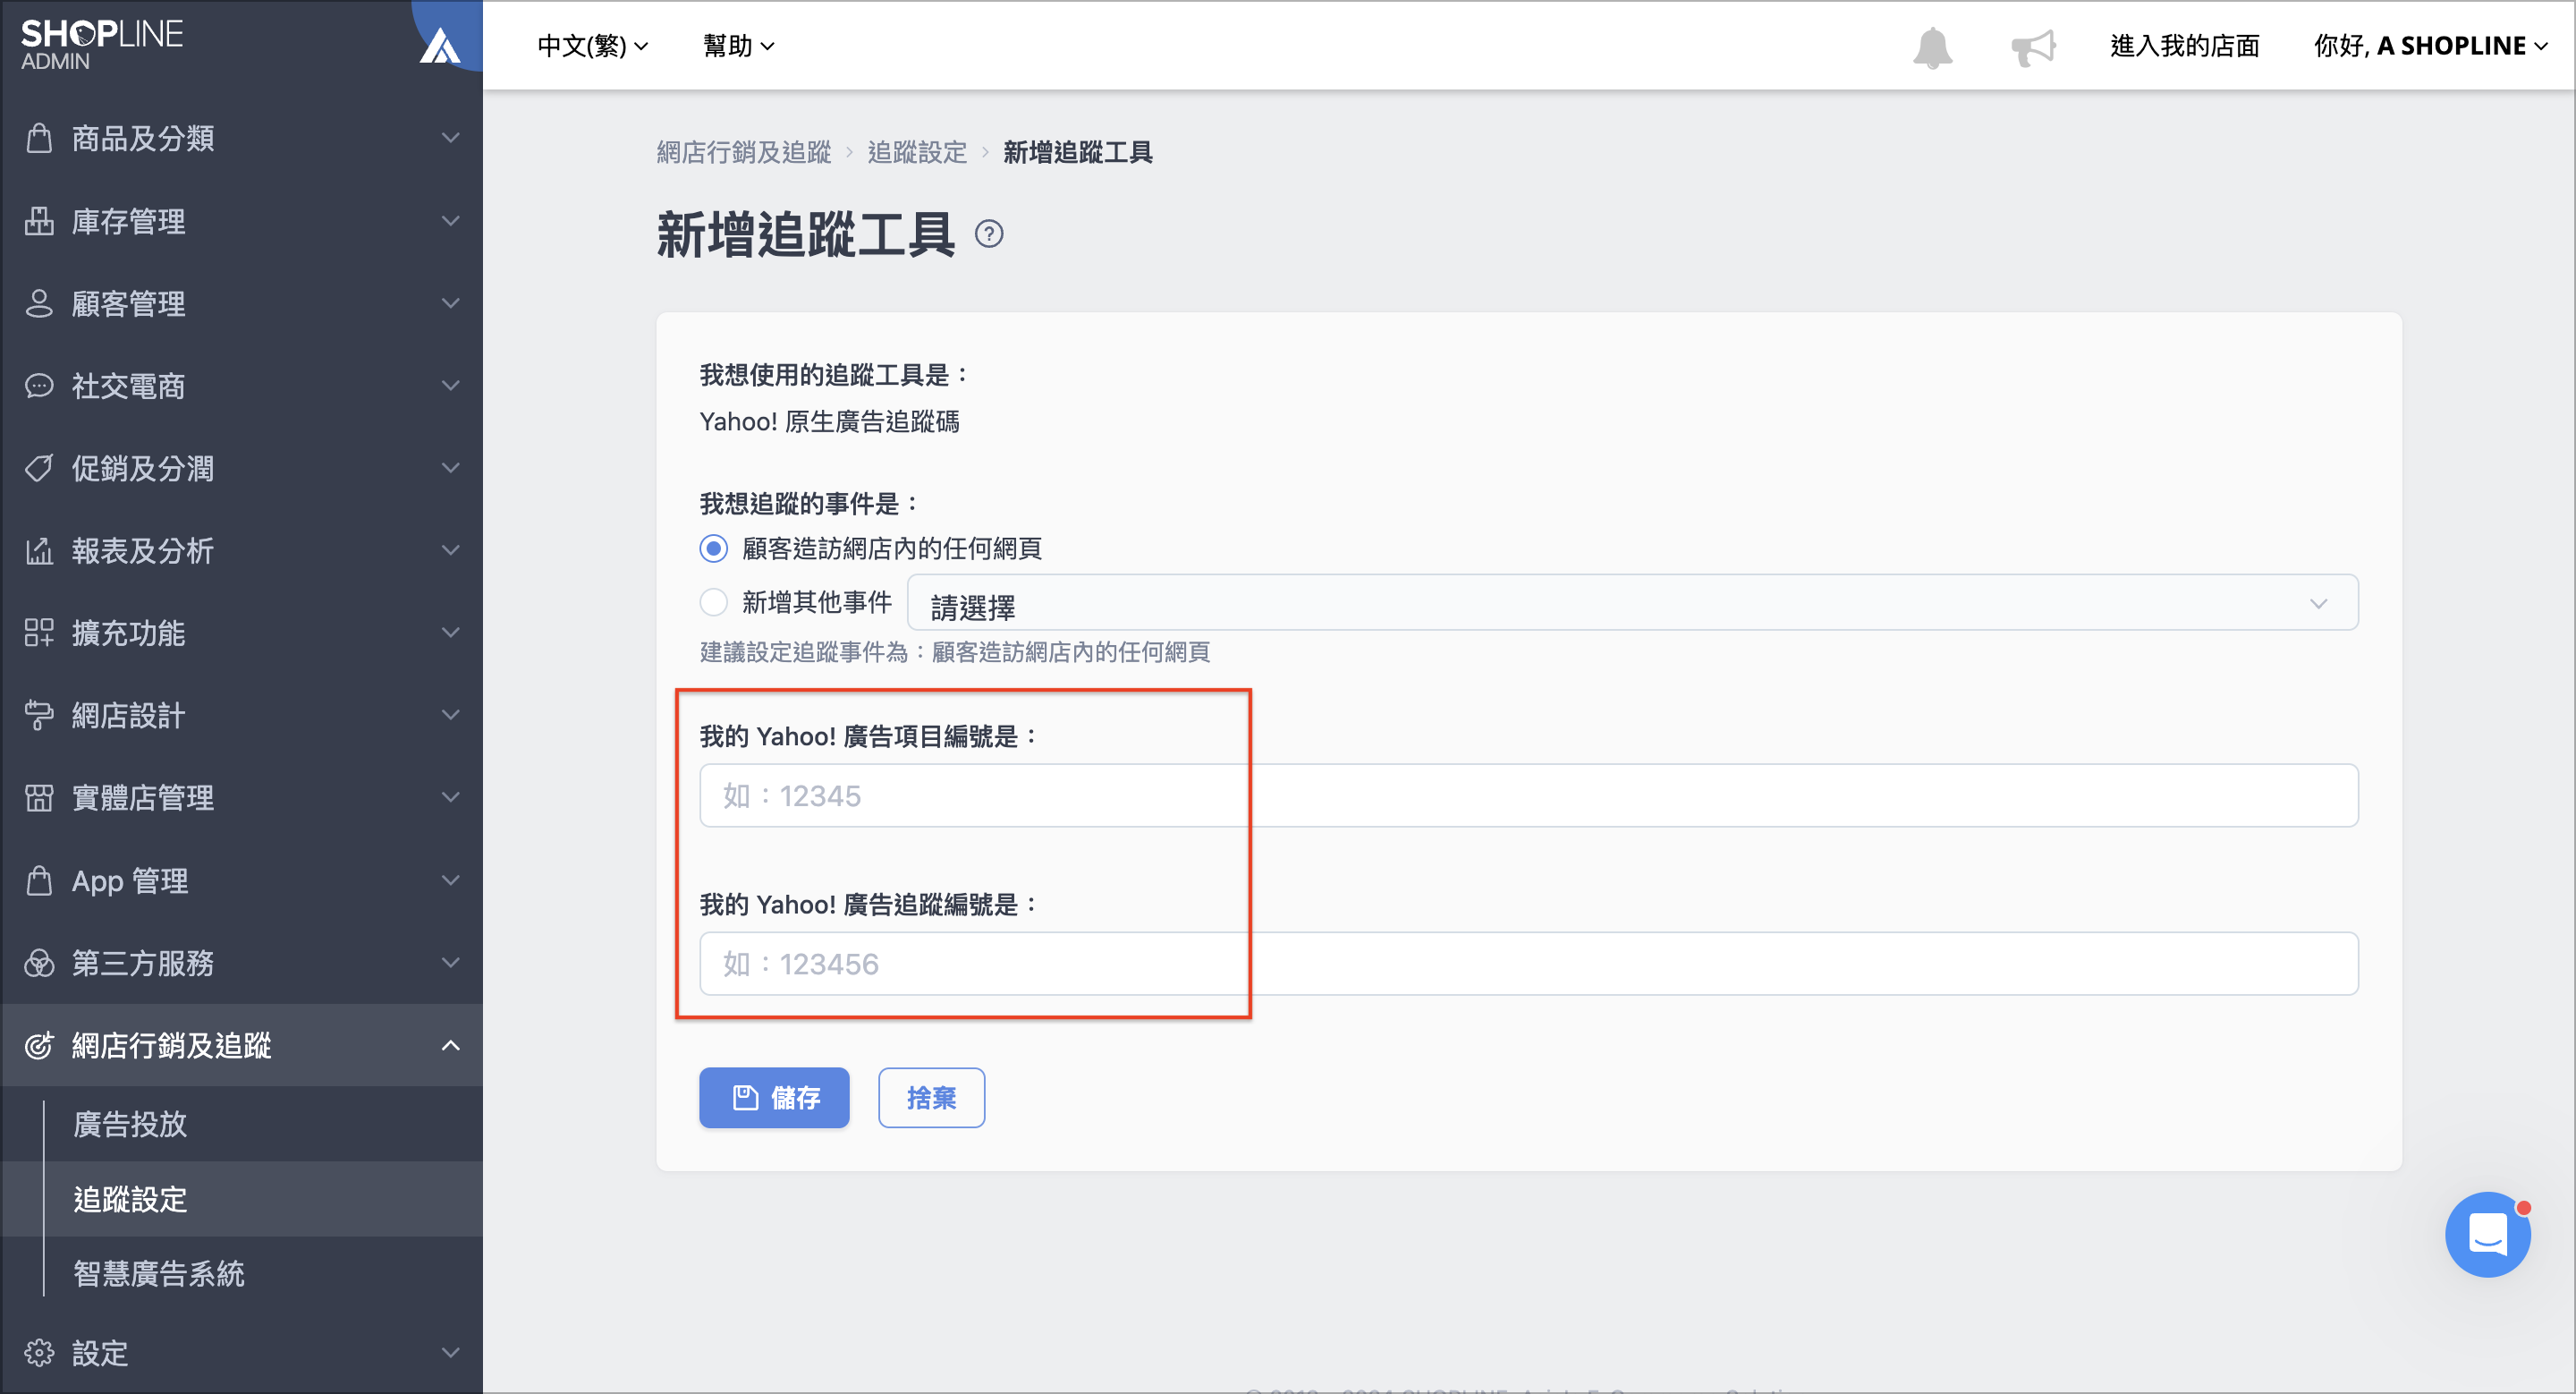2576x1394 pixels.
Task: Click the 擴充功能 grid-plus icon
Action: pos(39,633)
